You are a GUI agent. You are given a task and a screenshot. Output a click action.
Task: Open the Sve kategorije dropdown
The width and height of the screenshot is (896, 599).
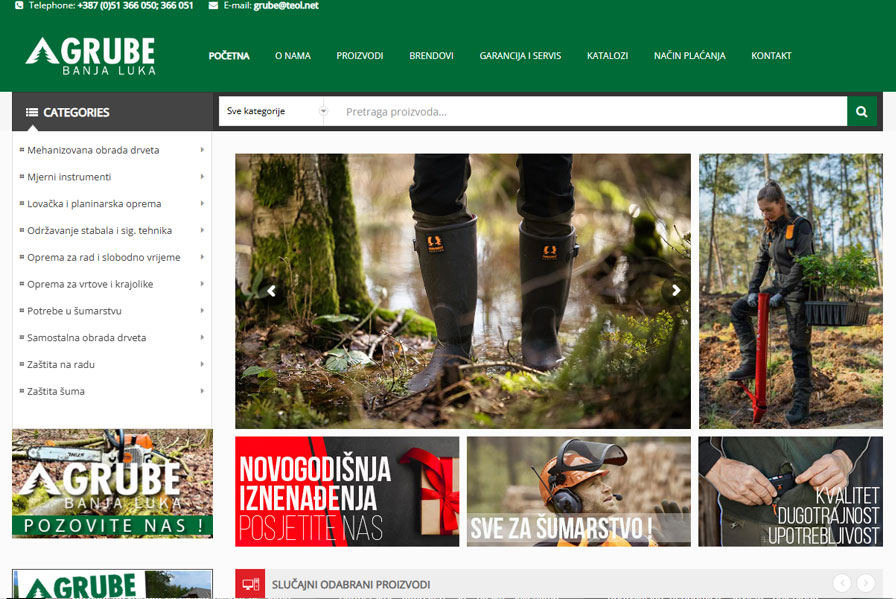point(276,111)
